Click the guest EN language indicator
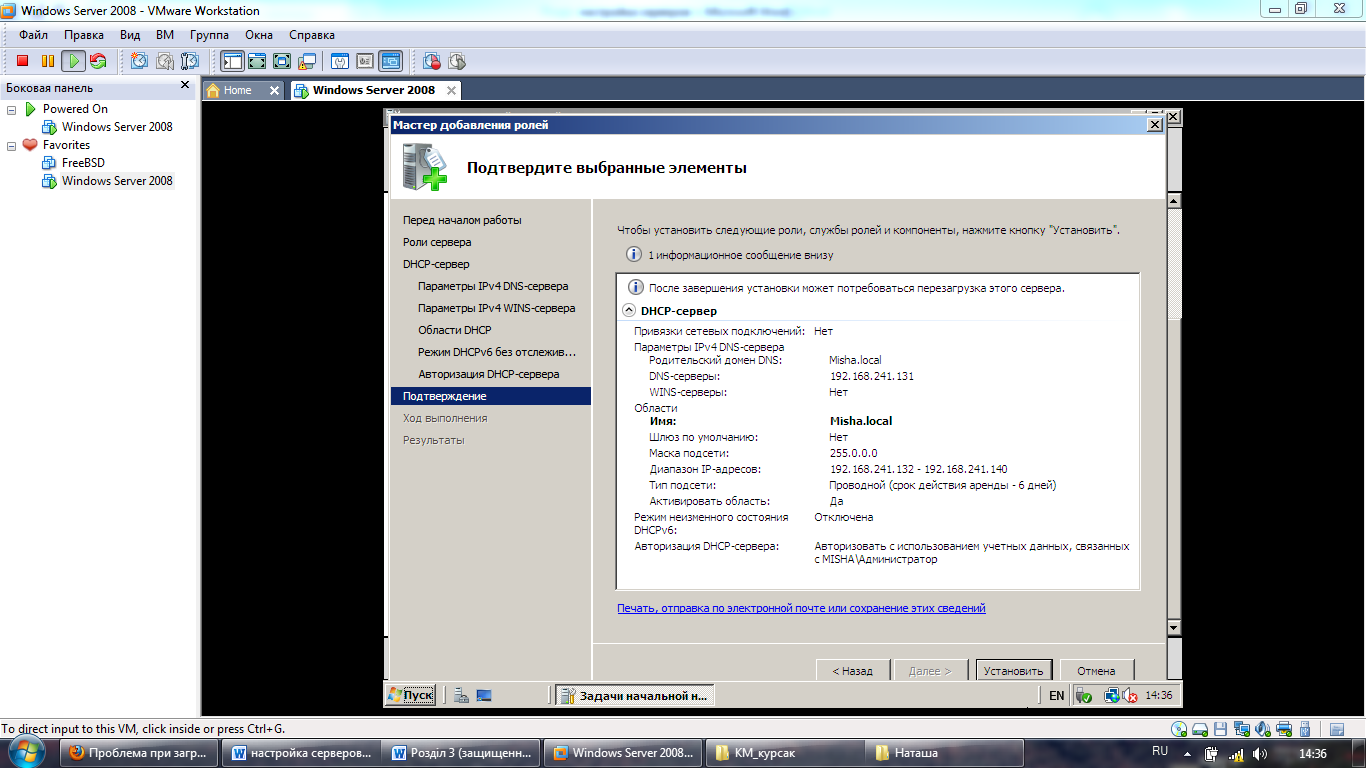This screenshot has width=1366, height=768. tap(1057, 695)
